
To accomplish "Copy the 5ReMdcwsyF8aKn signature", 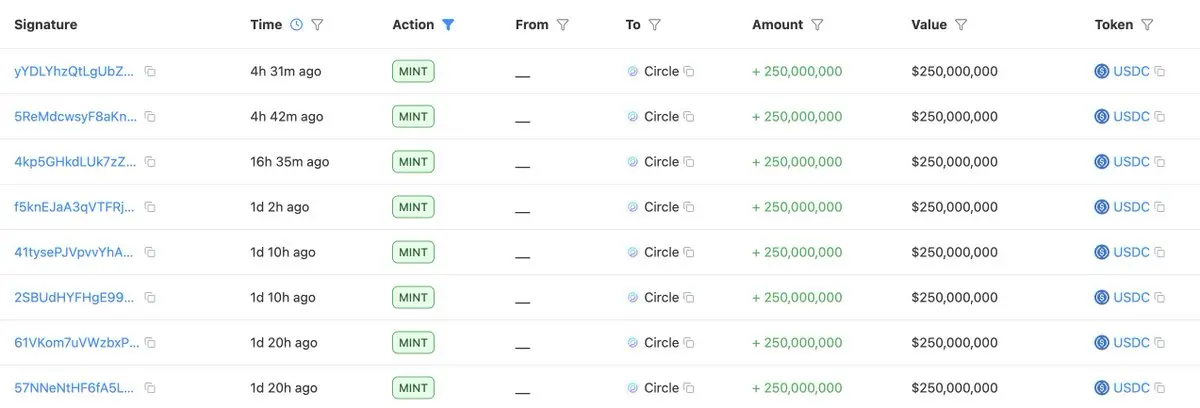I will pos(150,117).
